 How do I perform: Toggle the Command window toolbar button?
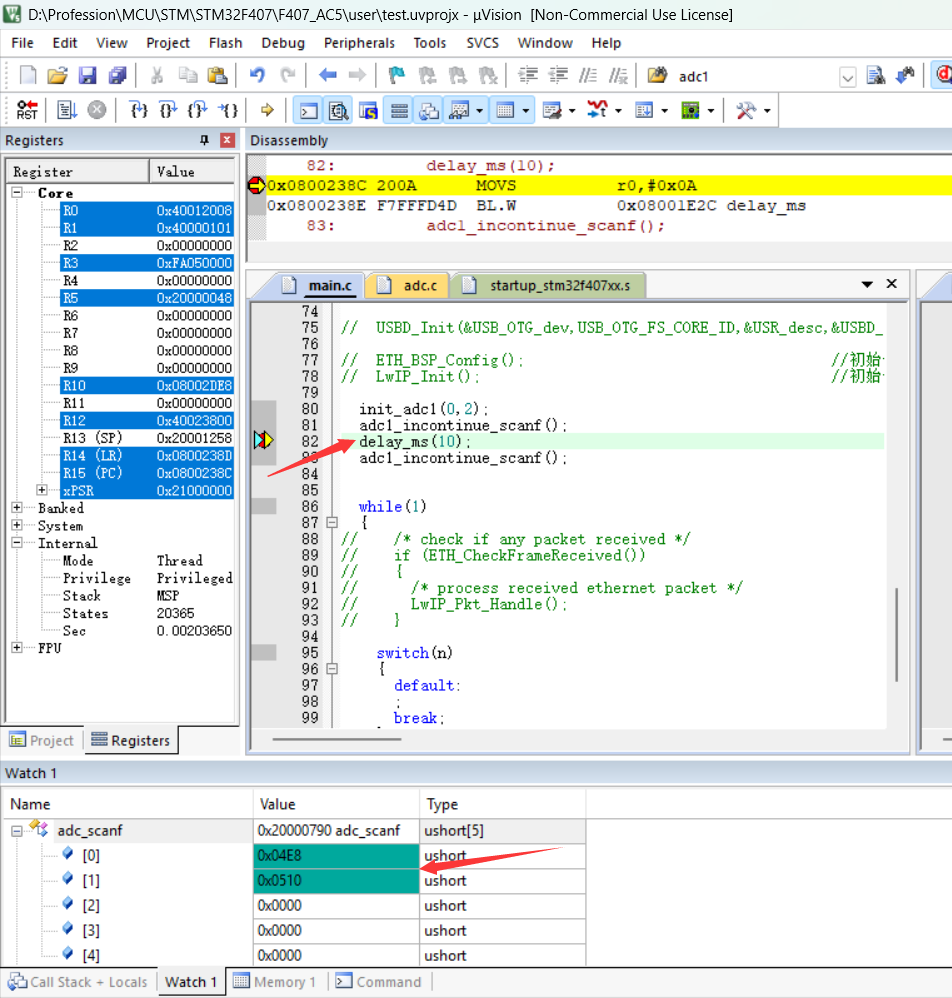pos(310,110)
